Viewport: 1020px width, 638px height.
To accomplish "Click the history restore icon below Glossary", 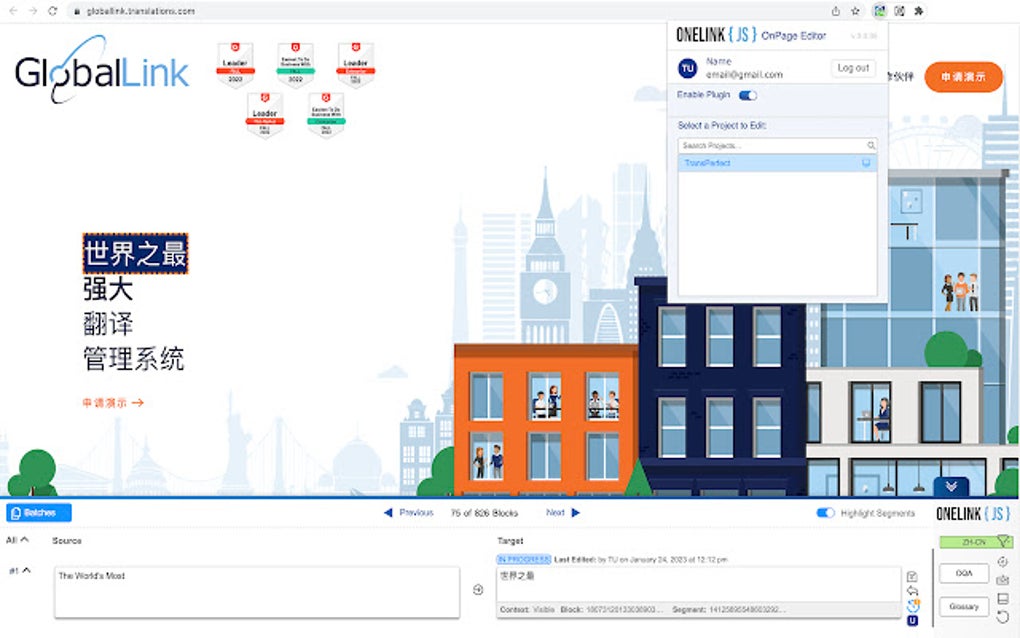I will 1005,618.
